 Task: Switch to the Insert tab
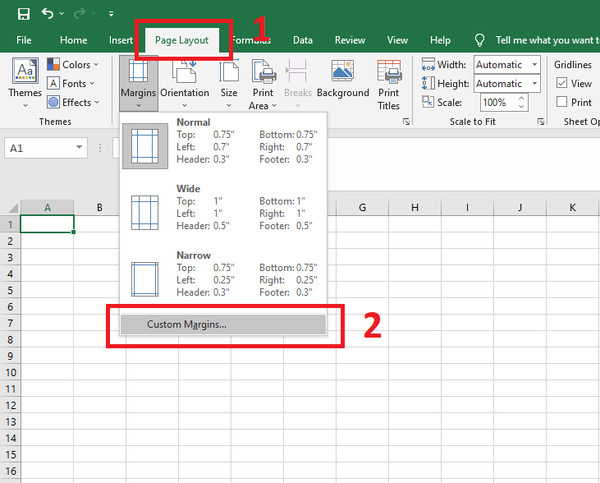click(x=121, y=40)
